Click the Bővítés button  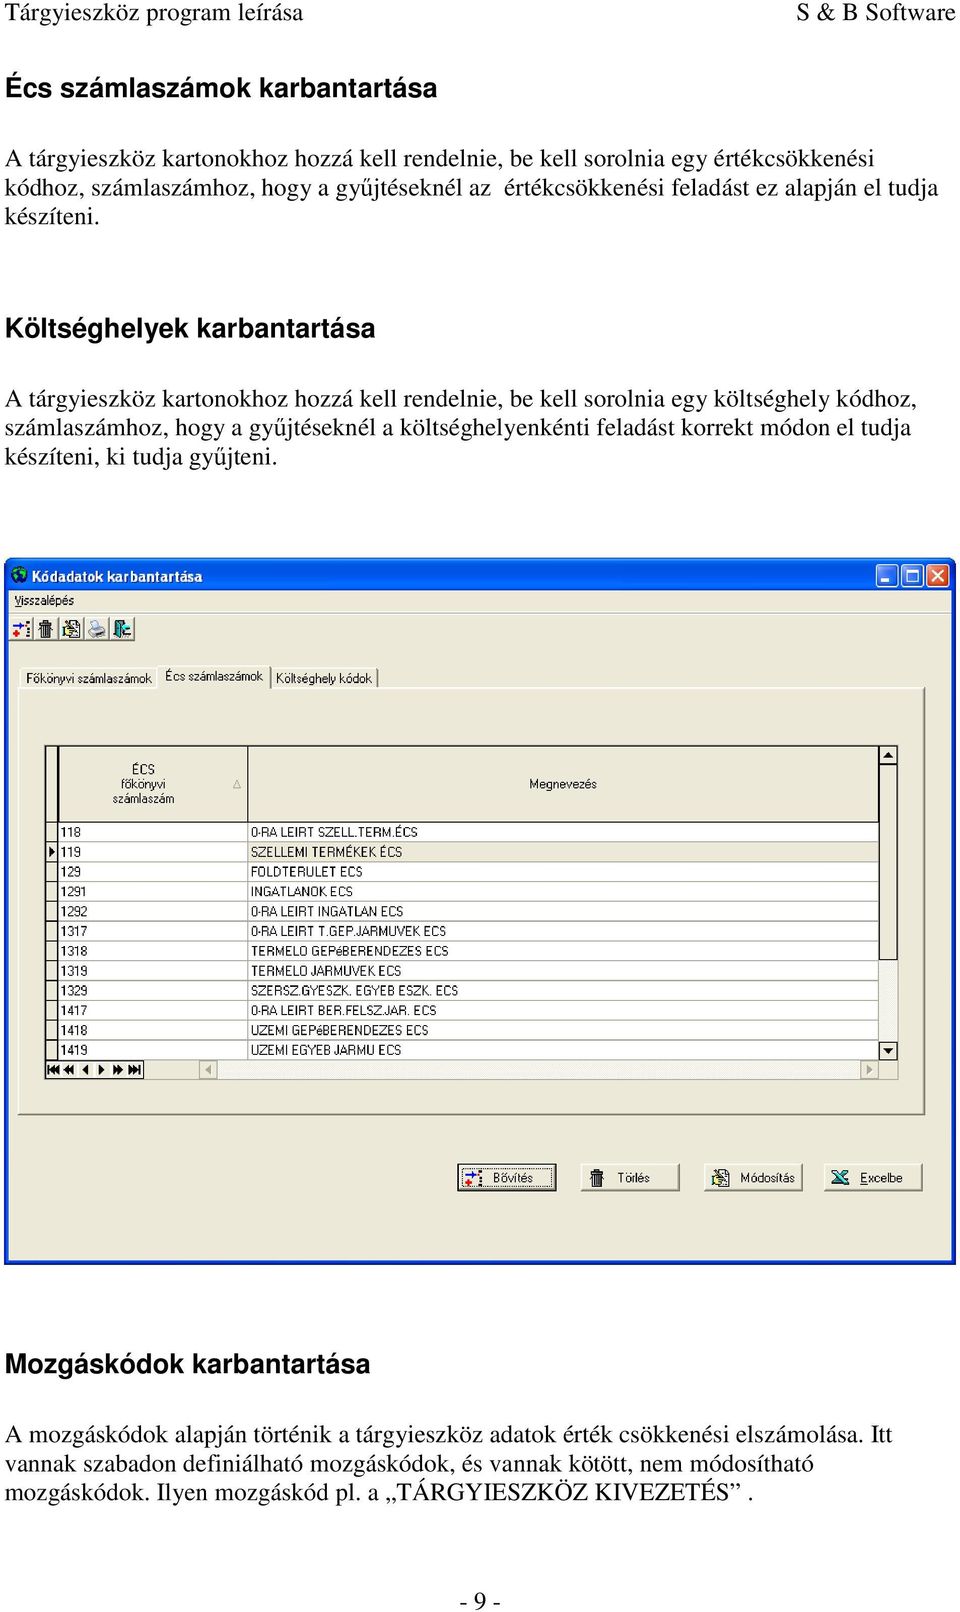(x=507, y=1178)
